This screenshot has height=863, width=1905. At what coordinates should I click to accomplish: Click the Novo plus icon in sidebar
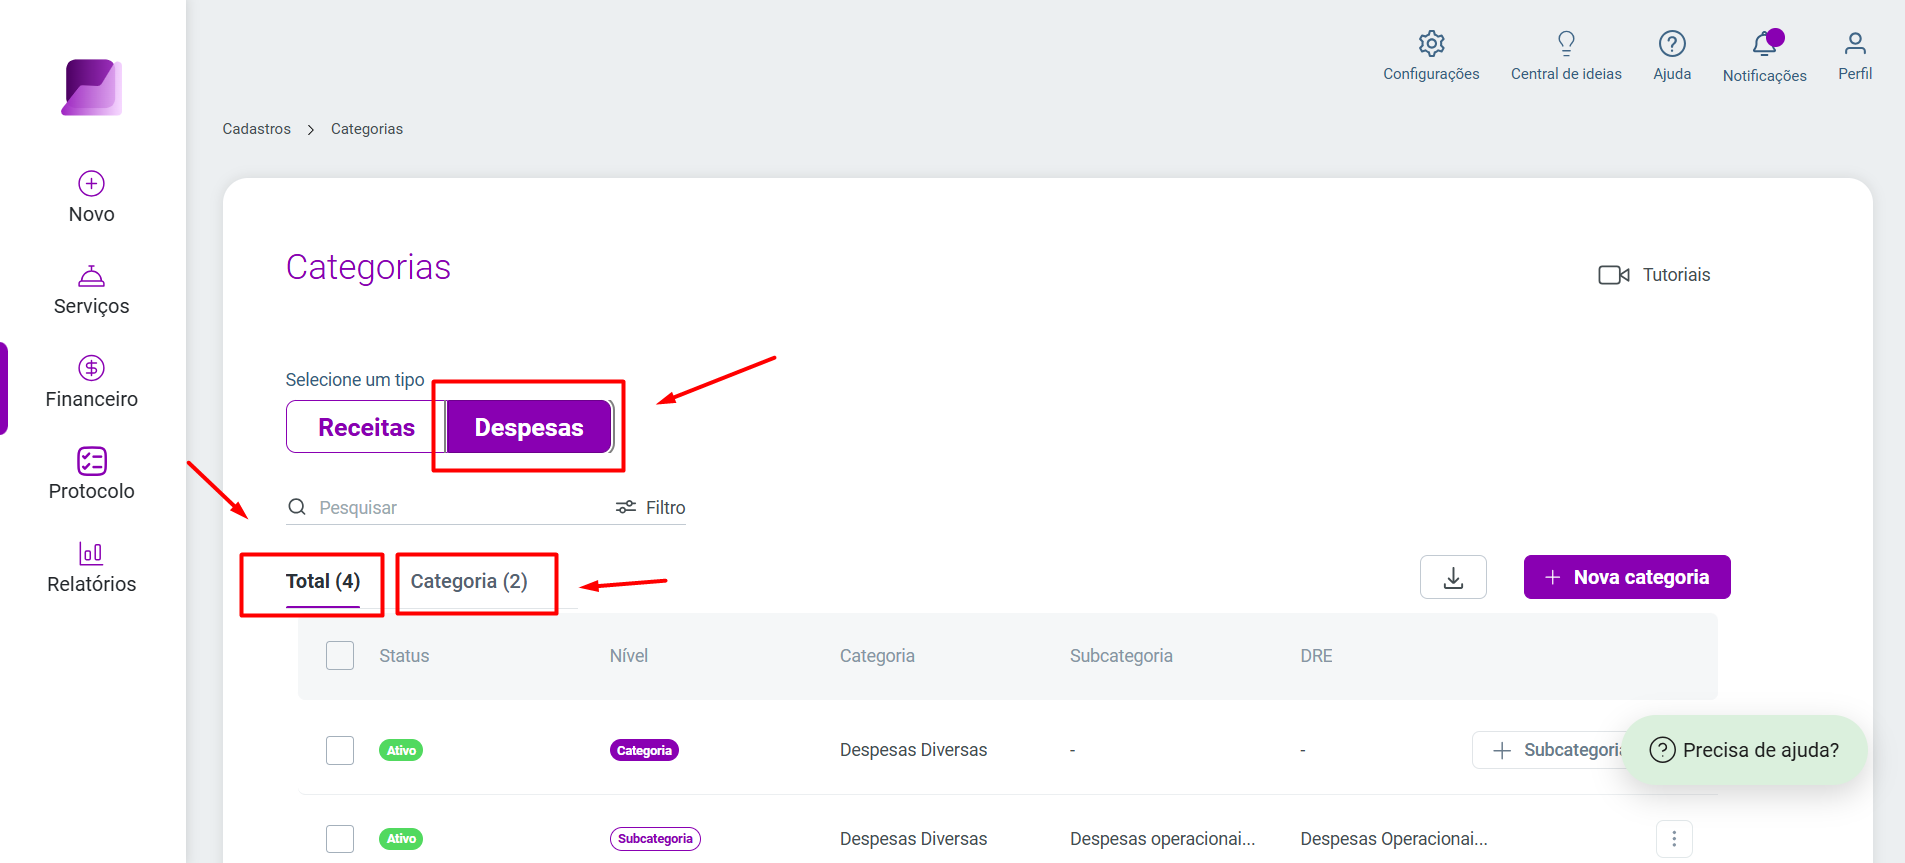coord(91,183)
